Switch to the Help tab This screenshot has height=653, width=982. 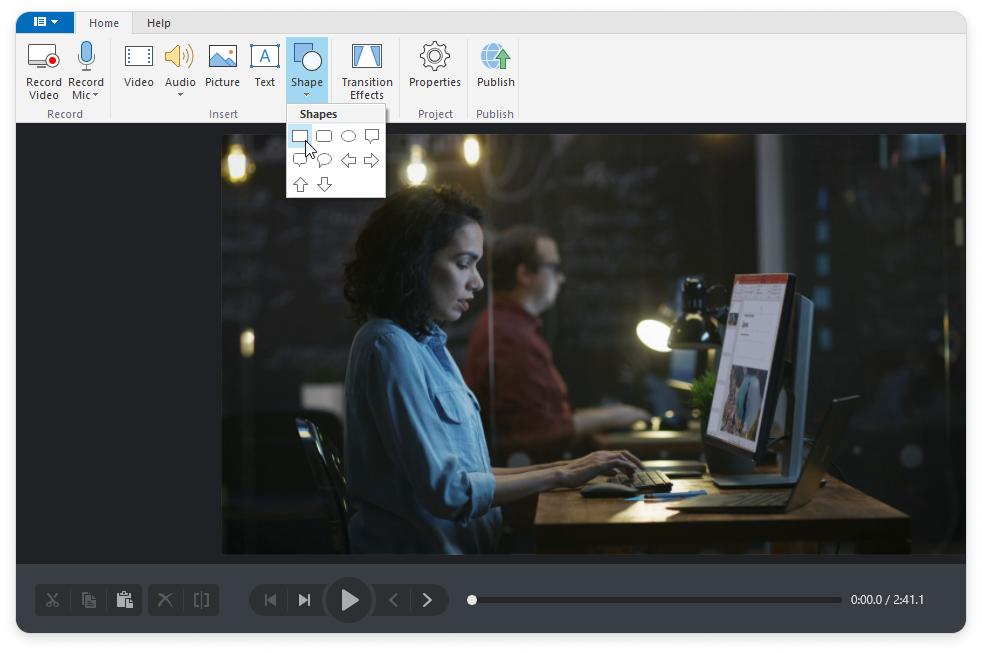[x=158, y=23]
